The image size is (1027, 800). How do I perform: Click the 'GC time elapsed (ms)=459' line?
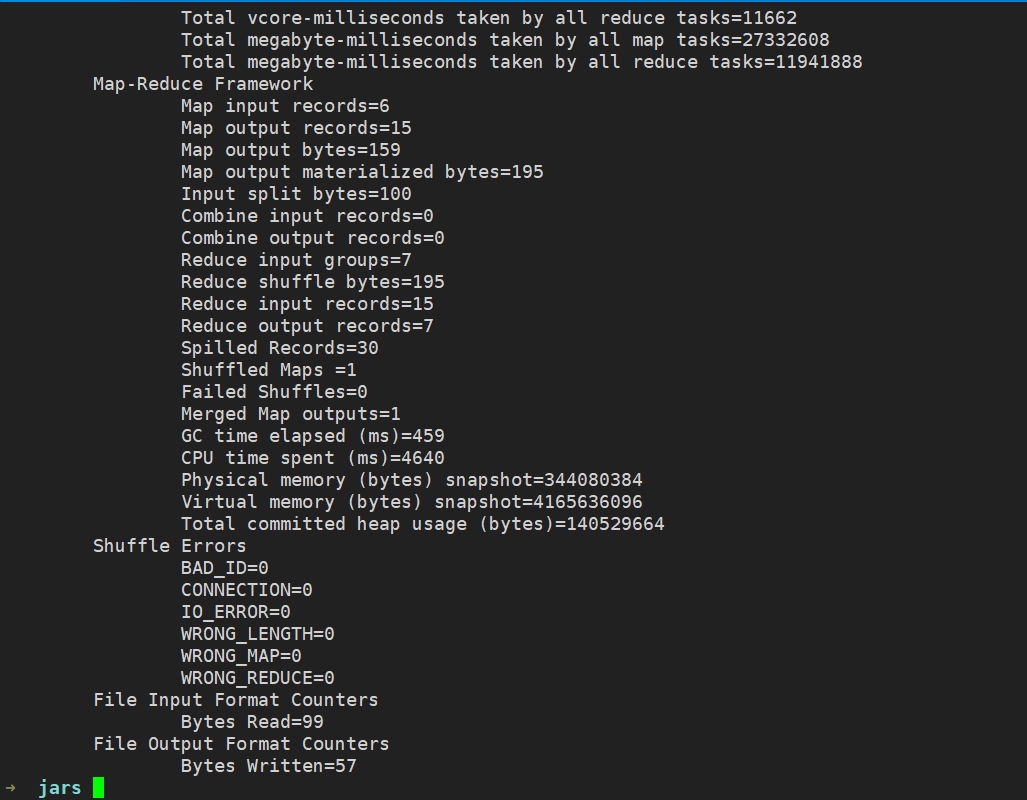312,436
